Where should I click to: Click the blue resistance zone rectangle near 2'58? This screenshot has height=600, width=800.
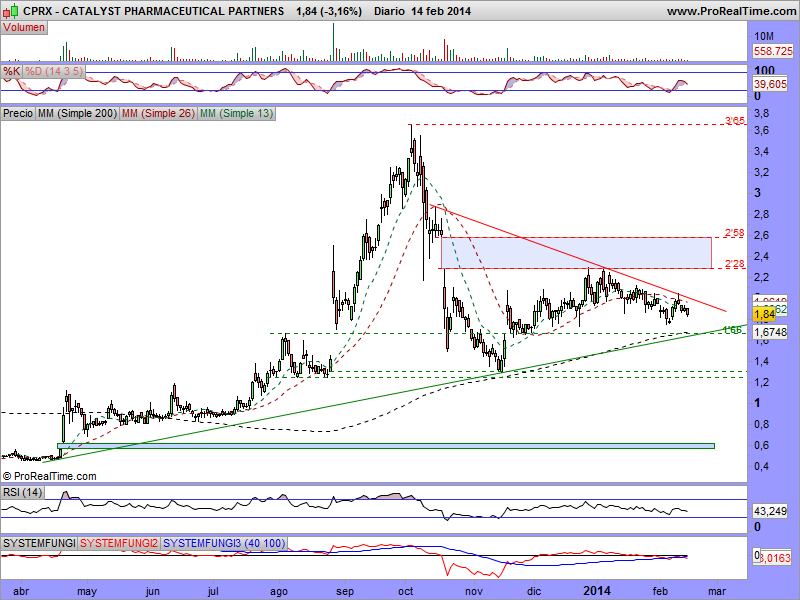pyautogui.click(x=575, y=253)
